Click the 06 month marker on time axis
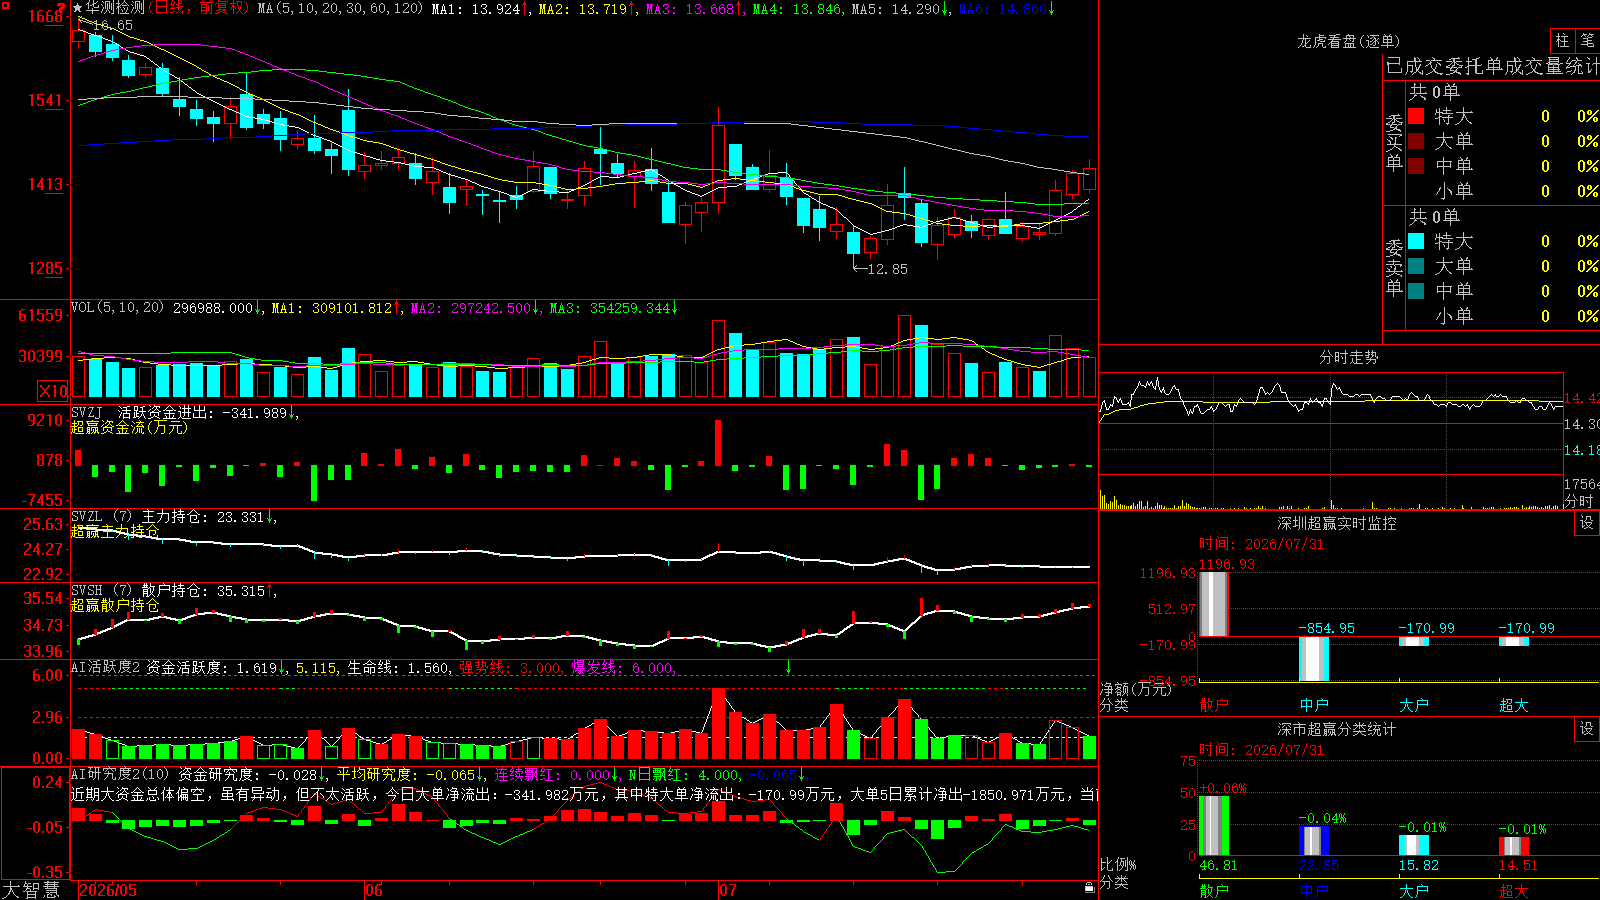The image size is (1600, 900). pos(374,890)
